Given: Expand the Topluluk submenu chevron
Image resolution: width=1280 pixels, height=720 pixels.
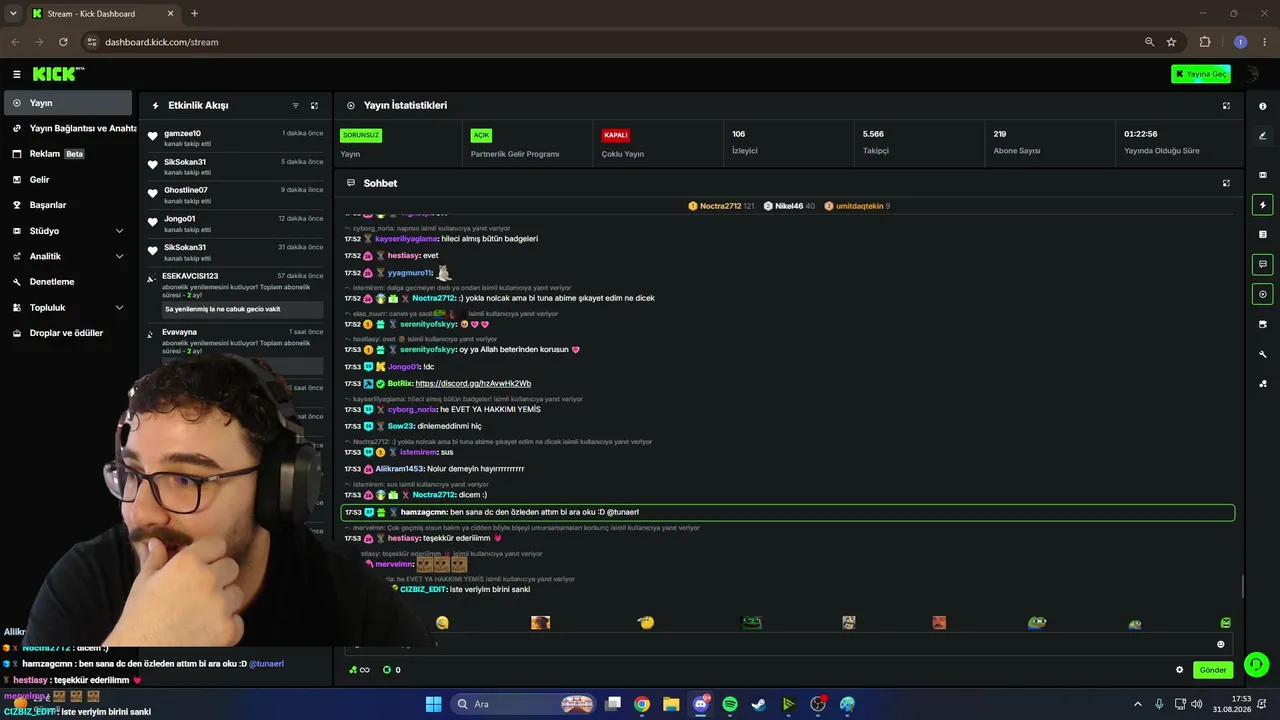Looking at the screenshot, I should pos(119,308).
